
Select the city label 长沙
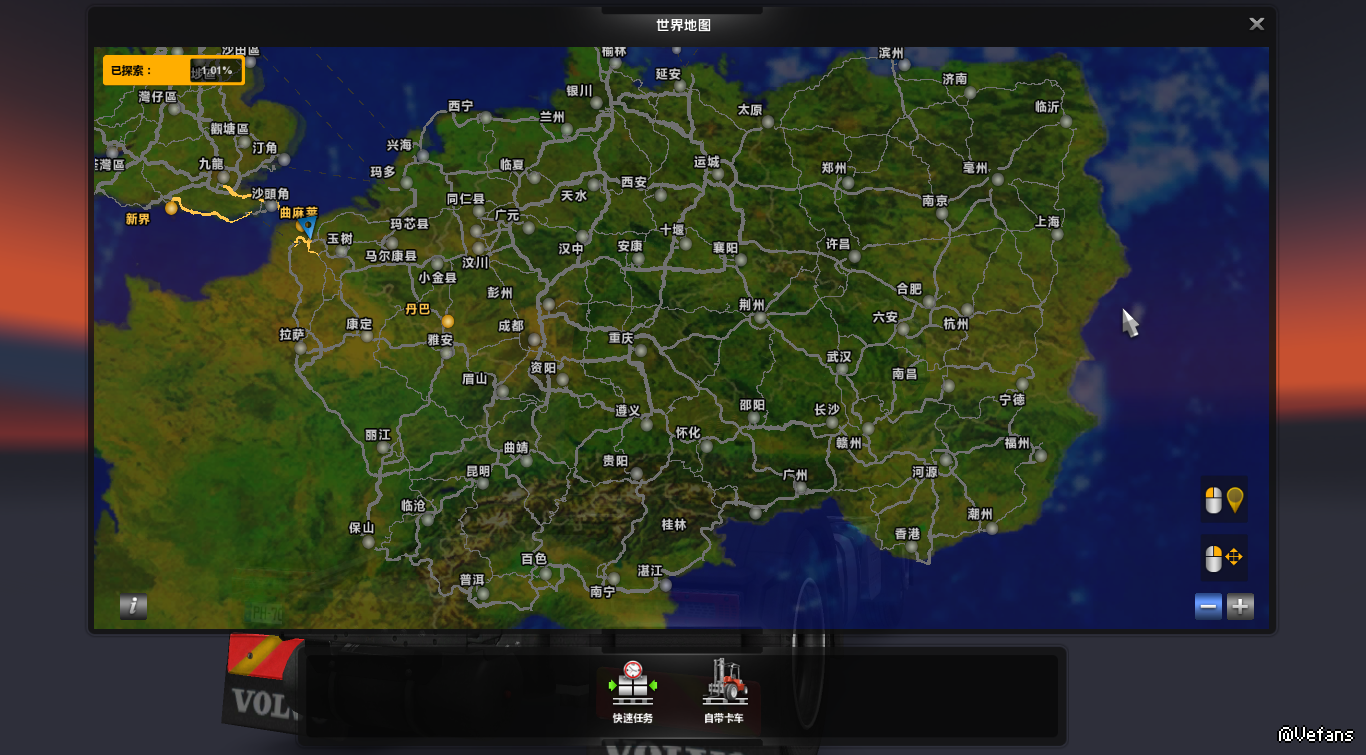tap(827, 410)
